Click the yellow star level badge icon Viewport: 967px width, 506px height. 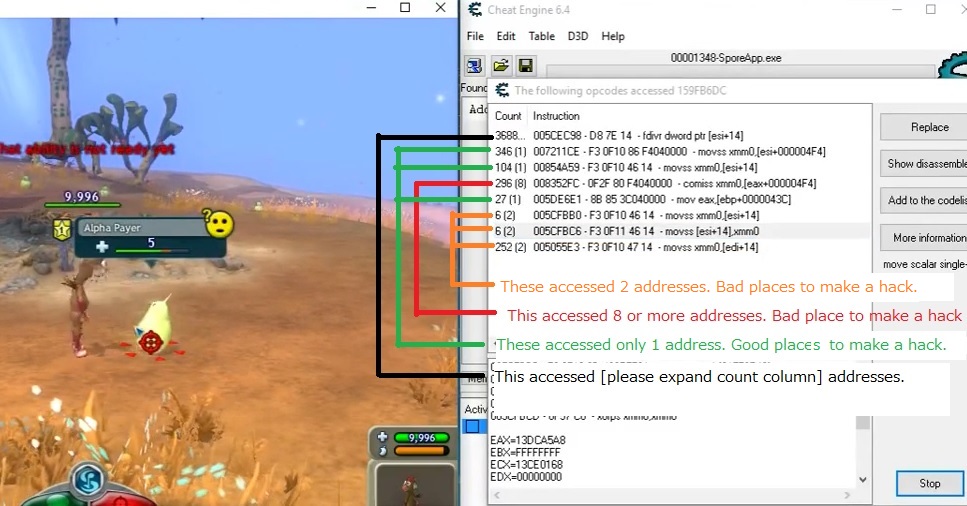[61, 229]
